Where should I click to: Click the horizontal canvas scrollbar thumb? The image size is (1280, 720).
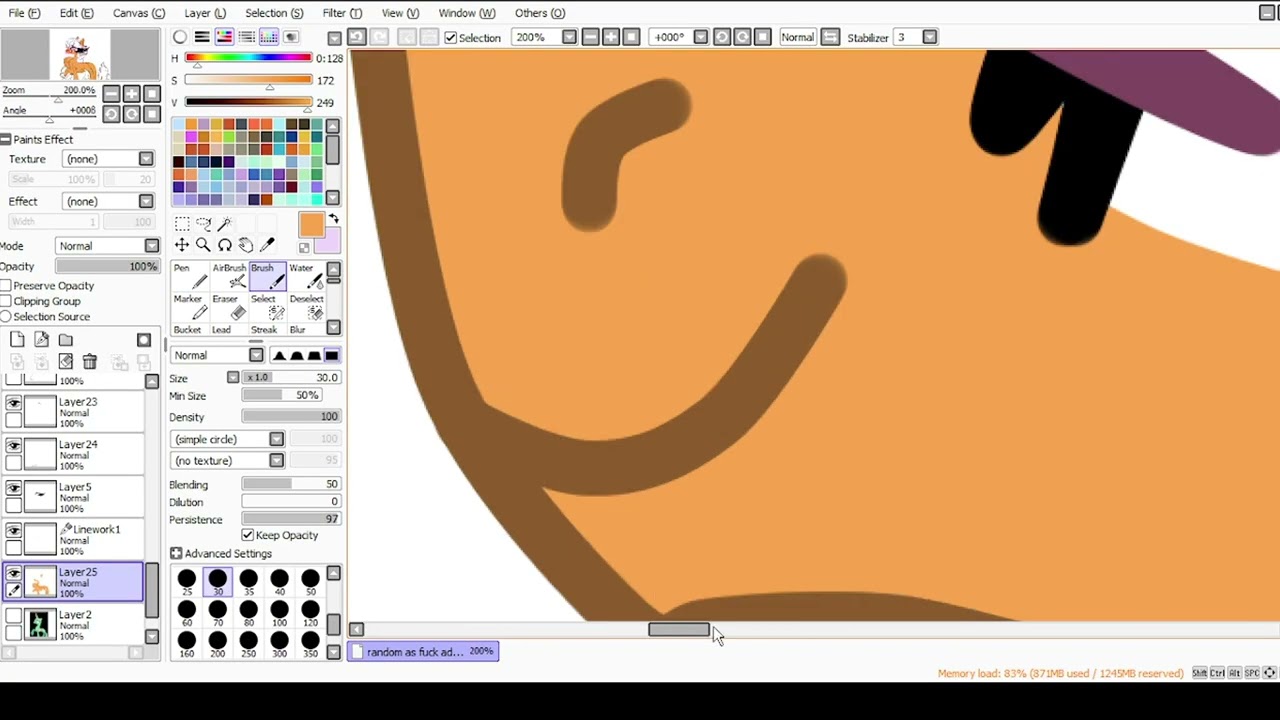coord(678,629)
